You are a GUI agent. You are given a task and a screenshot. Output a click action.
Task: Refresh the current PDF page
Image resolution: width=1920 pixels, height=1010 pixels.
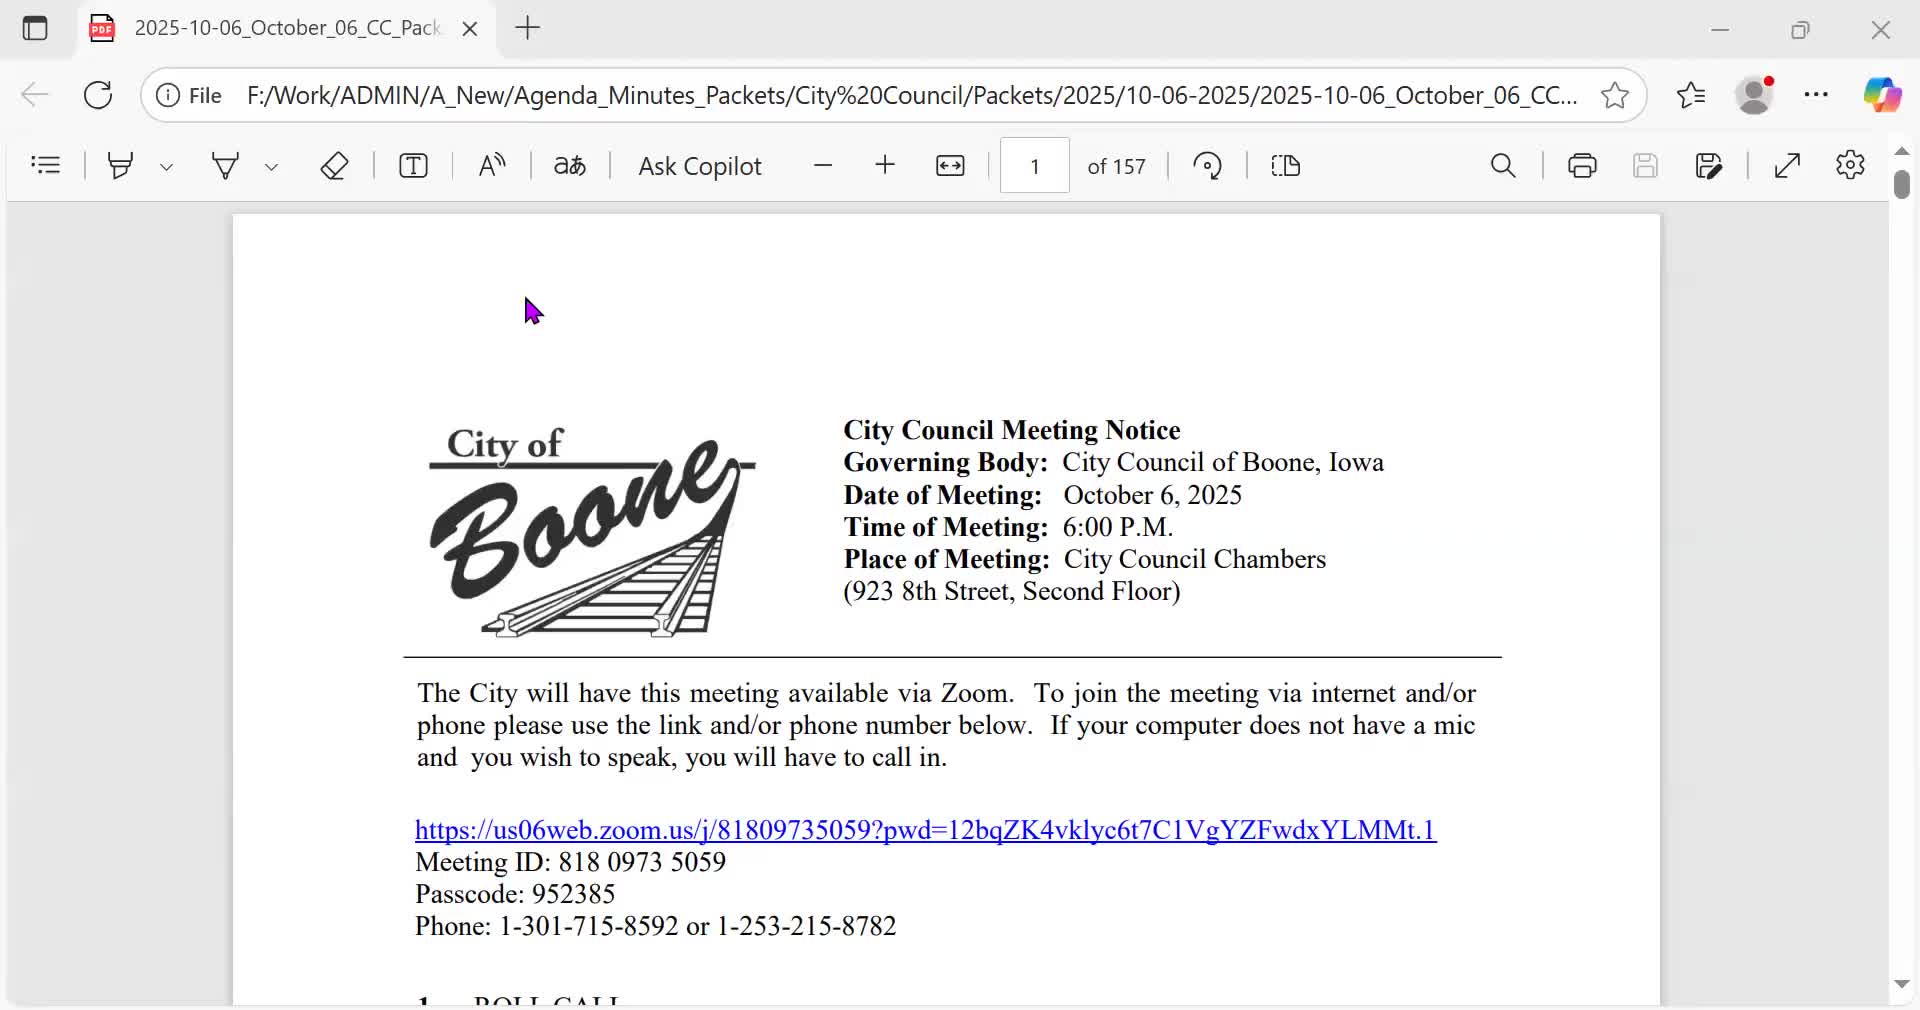pos(98,95)
